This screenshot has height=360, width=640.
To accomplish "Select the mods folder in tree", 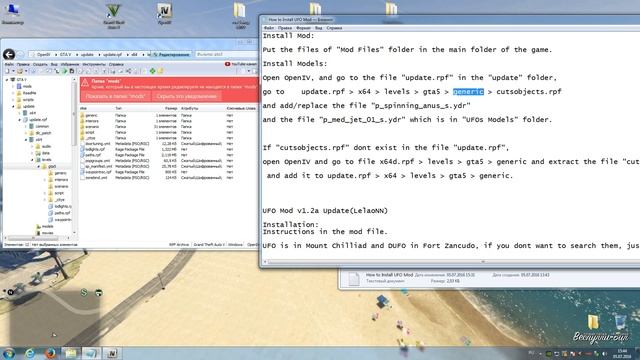I will point(27,86).
